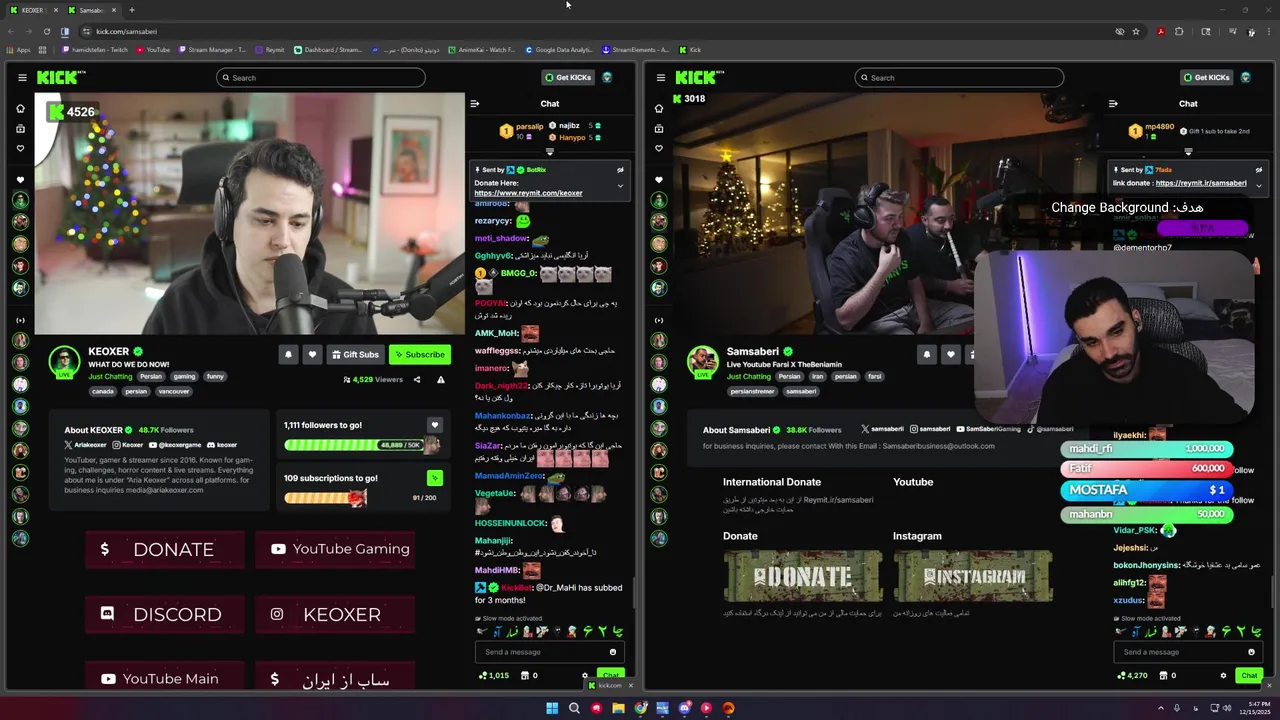This screenshot has width=1280, height=720.
Task: Click user avatar in right Kick header
Action: pos(1245,77)
